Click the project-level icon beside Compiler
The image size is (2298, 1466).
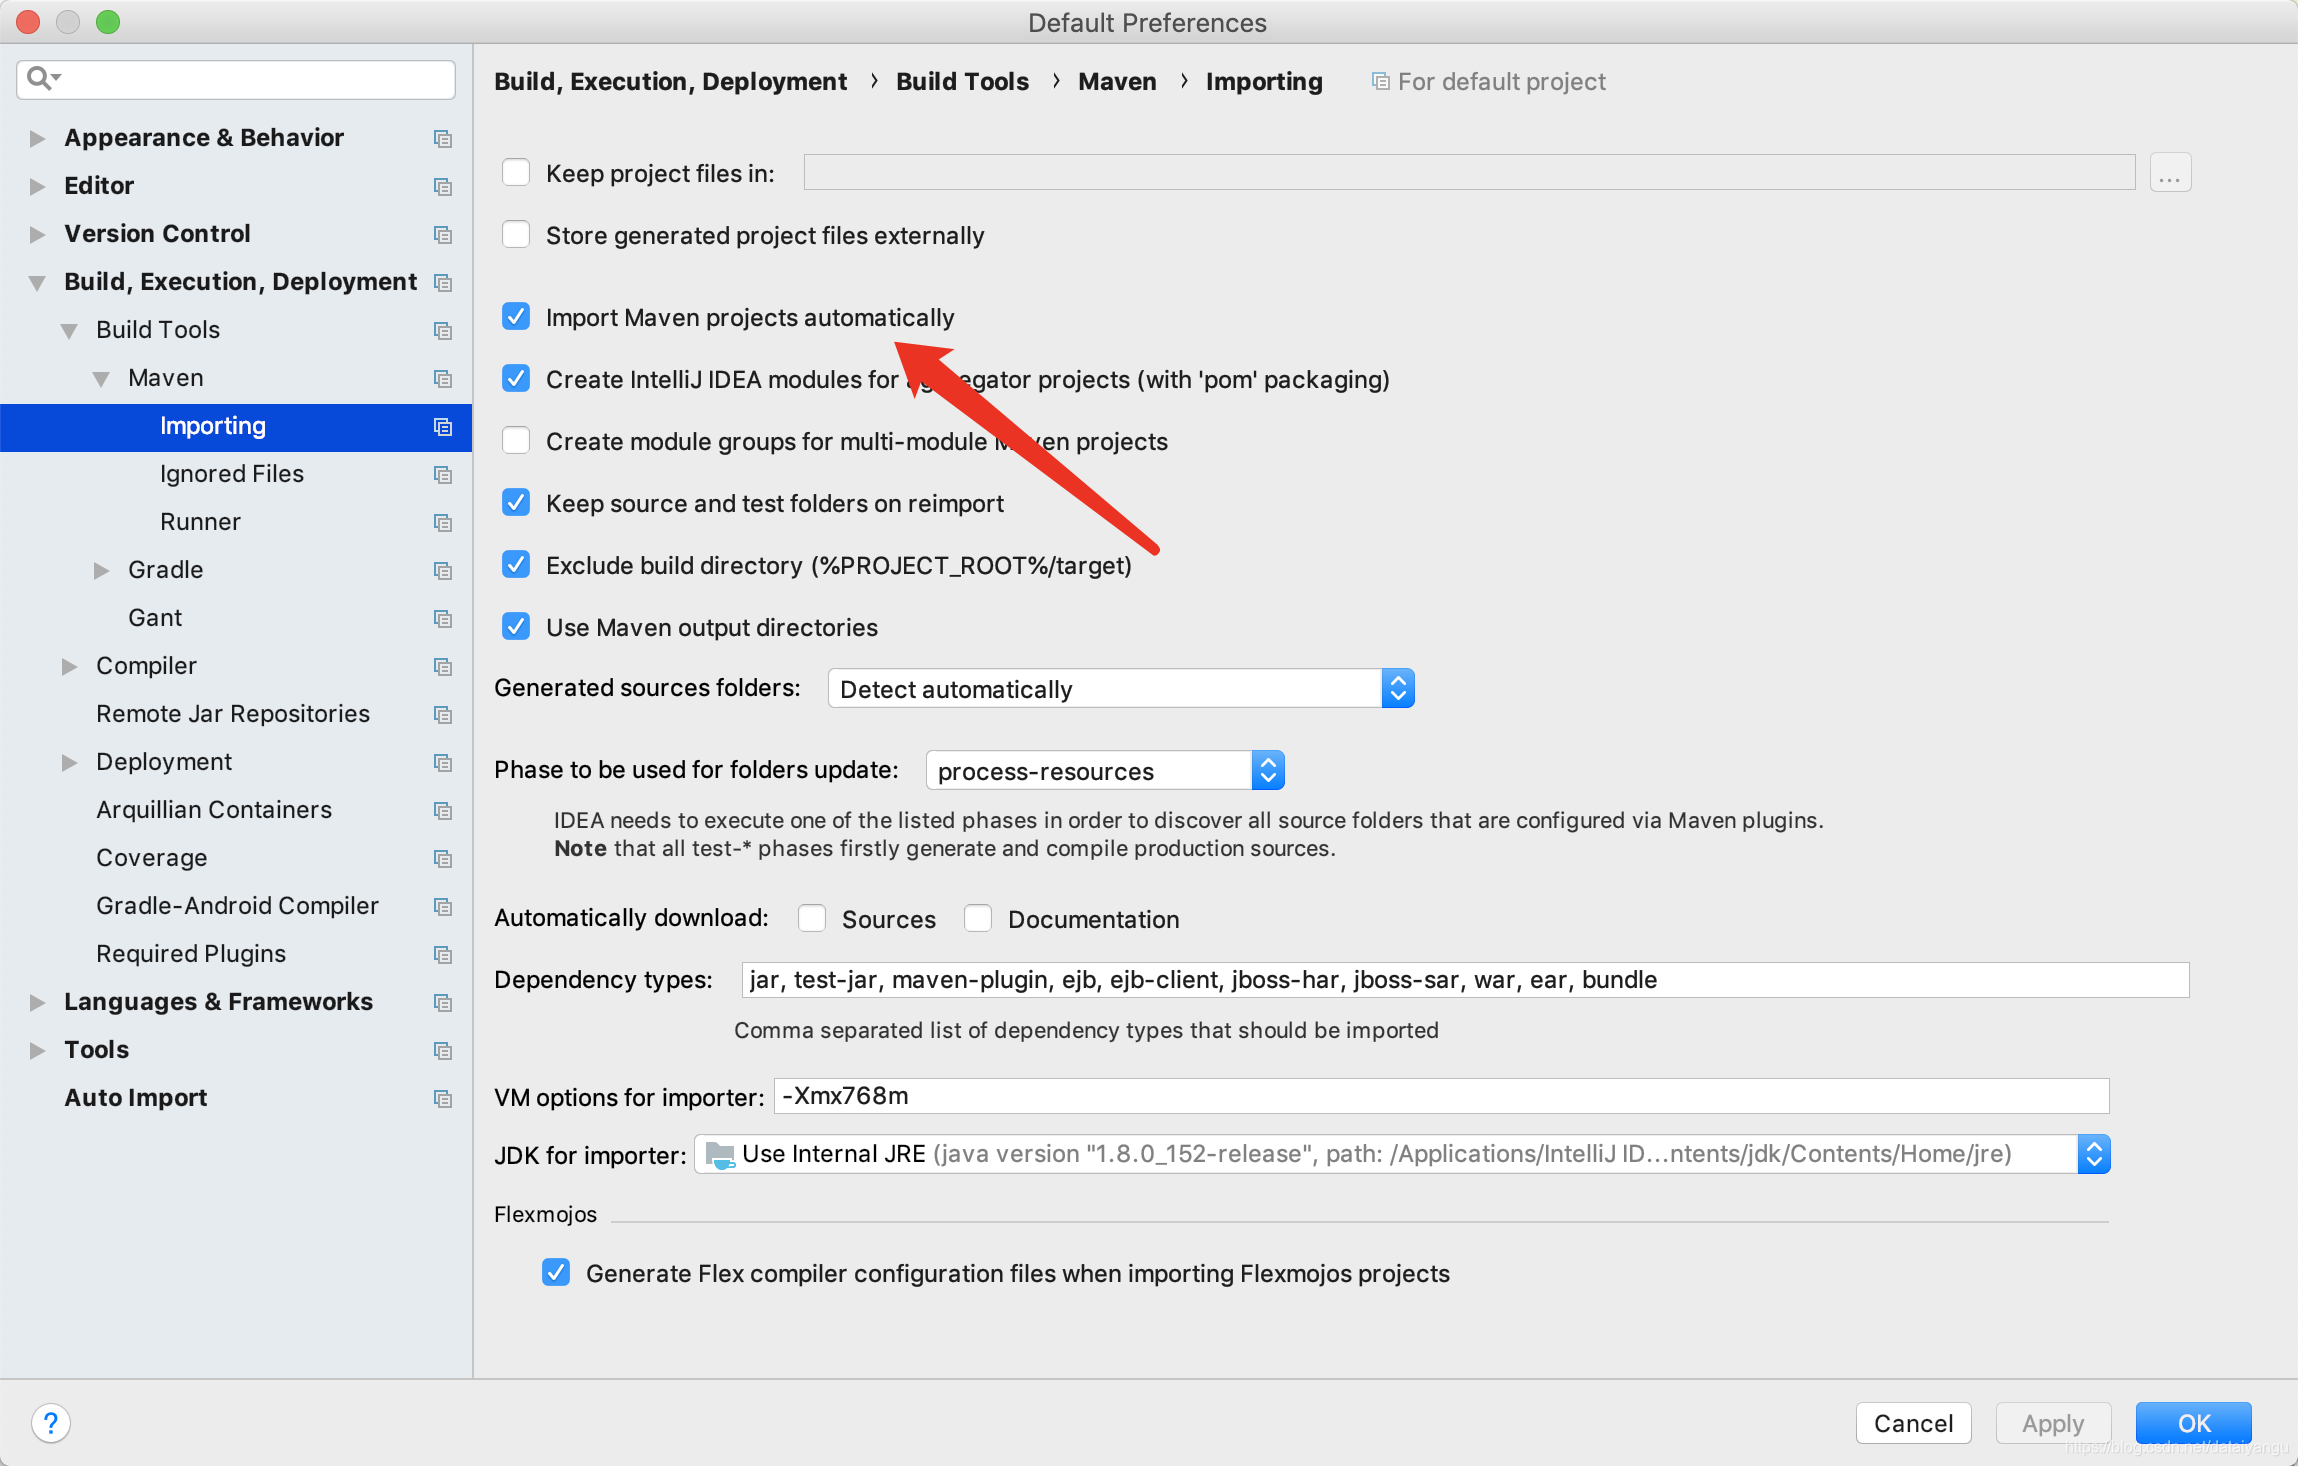click(x=442, y=666)
